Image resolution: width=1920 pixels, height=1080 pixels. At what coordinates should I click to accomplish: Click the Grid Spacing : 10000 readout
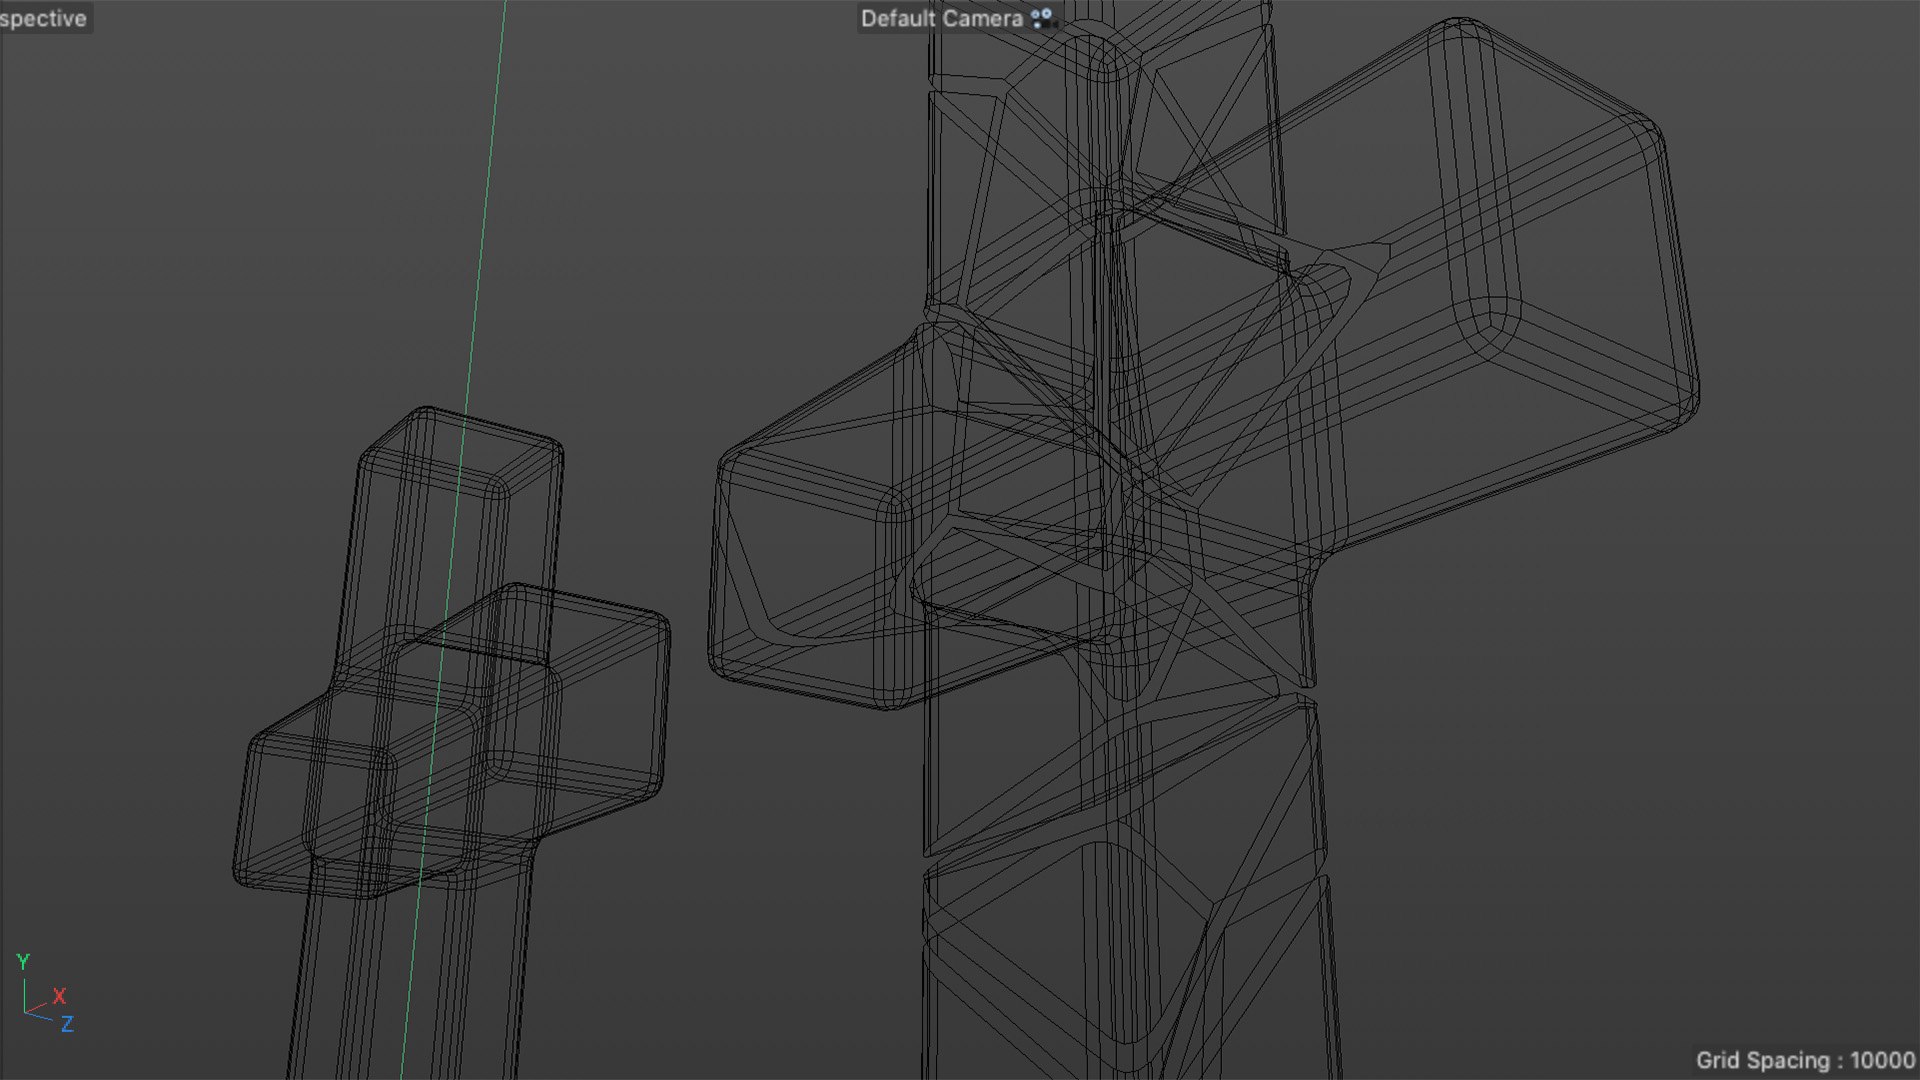pos(1805,1060)
